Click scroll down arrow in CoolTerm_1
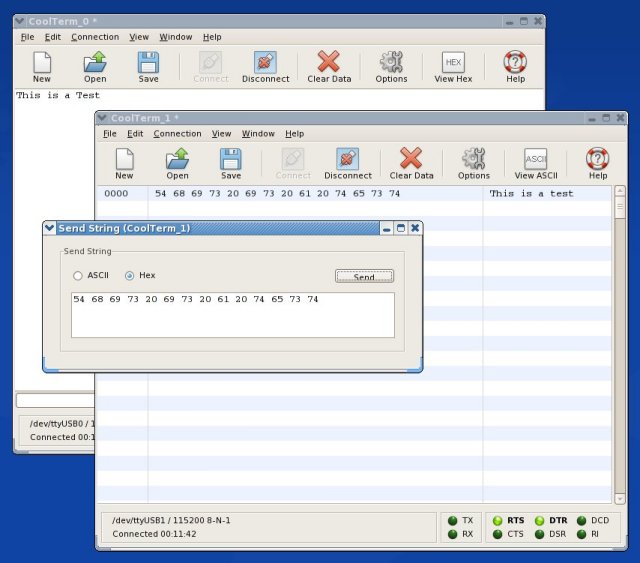This screenshot has width=640, height=563. tap(620, 498)
